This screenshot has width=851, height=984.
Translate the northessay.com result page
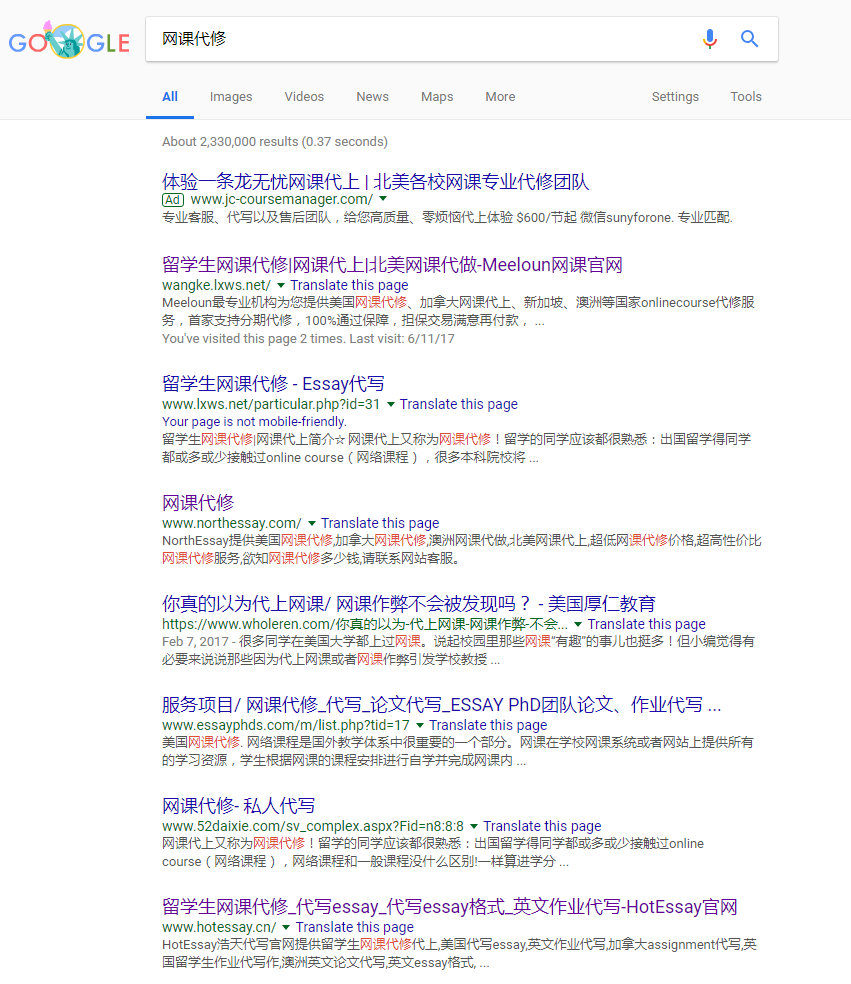click(380, 523)
